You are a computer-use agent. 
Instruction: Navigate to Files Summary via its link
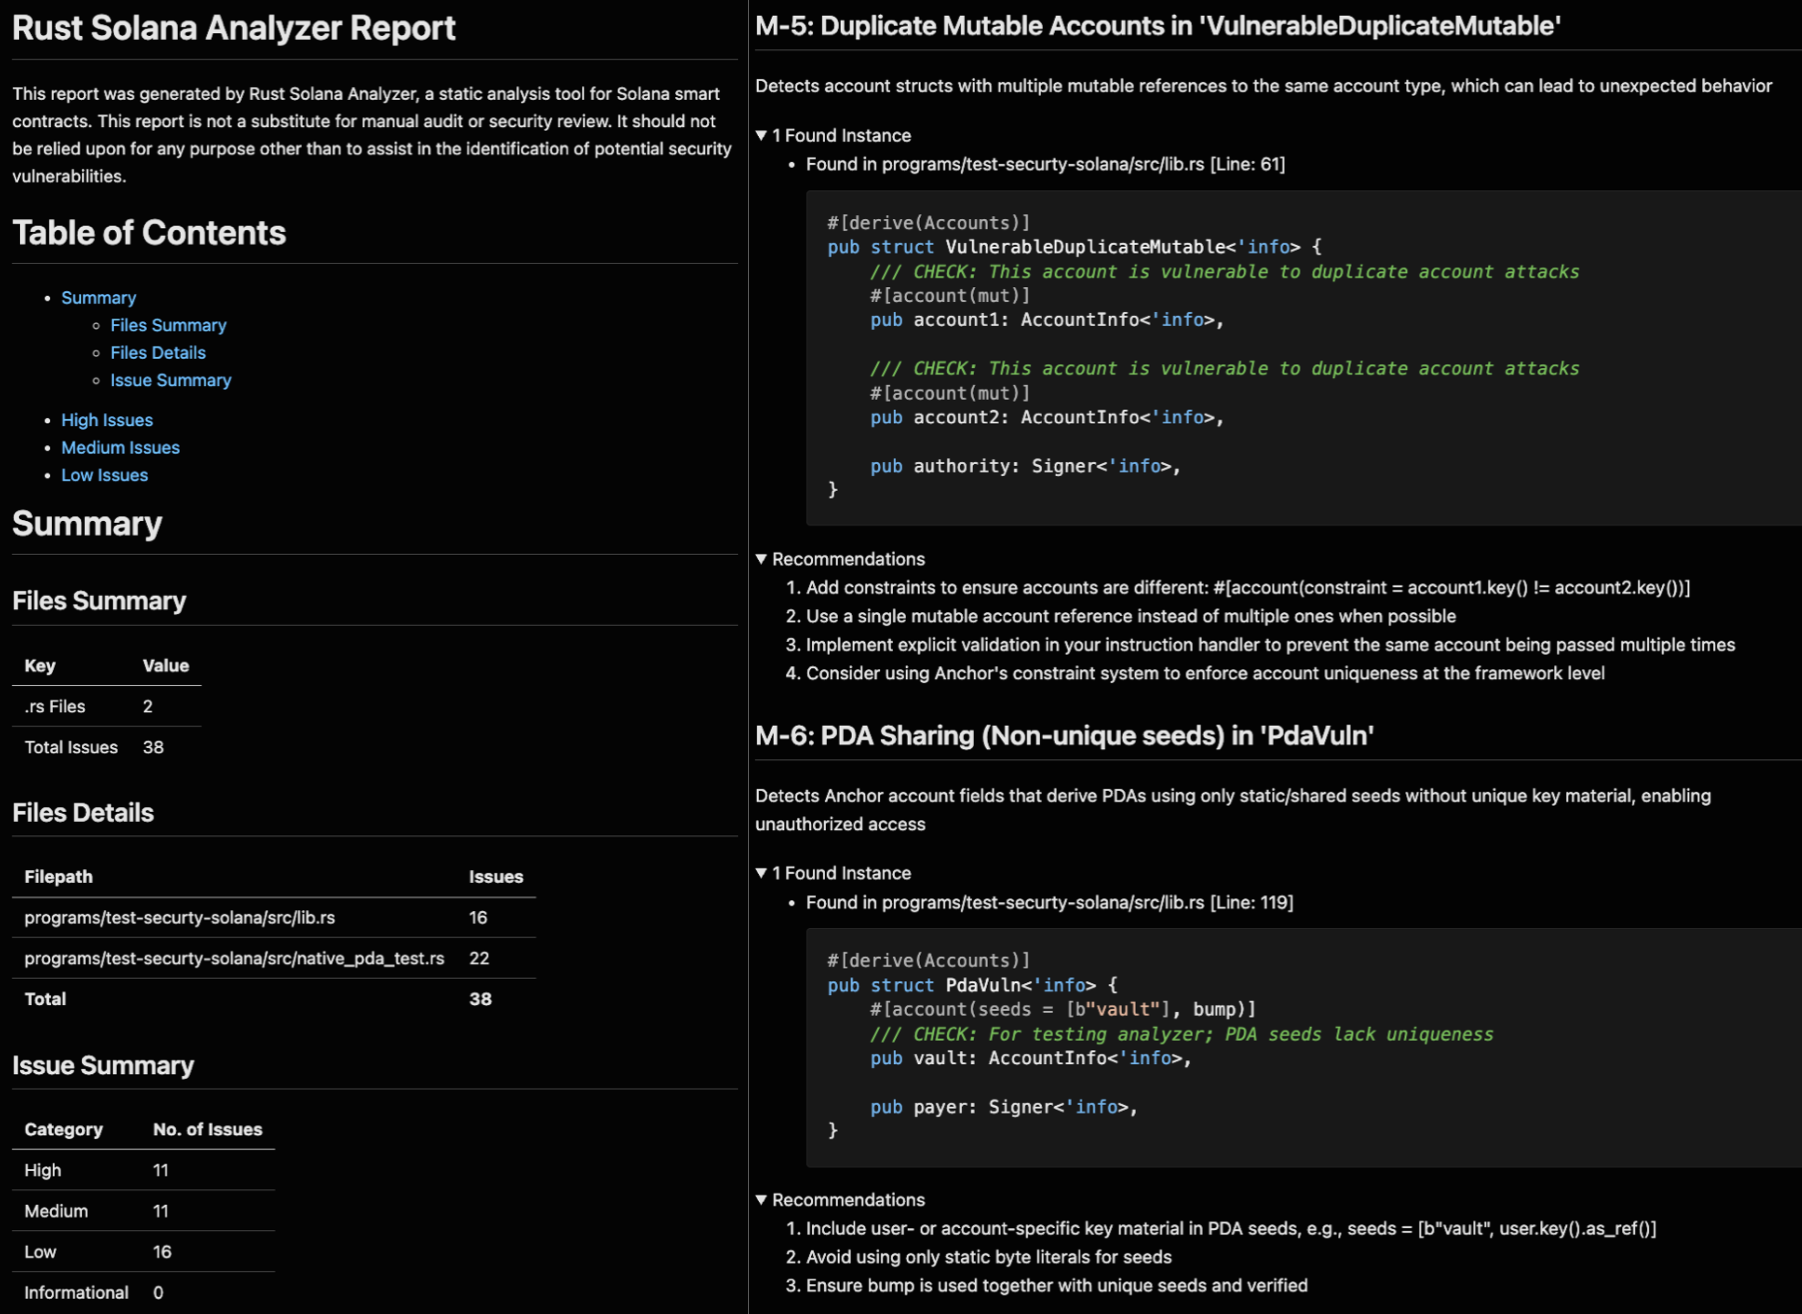168,325
